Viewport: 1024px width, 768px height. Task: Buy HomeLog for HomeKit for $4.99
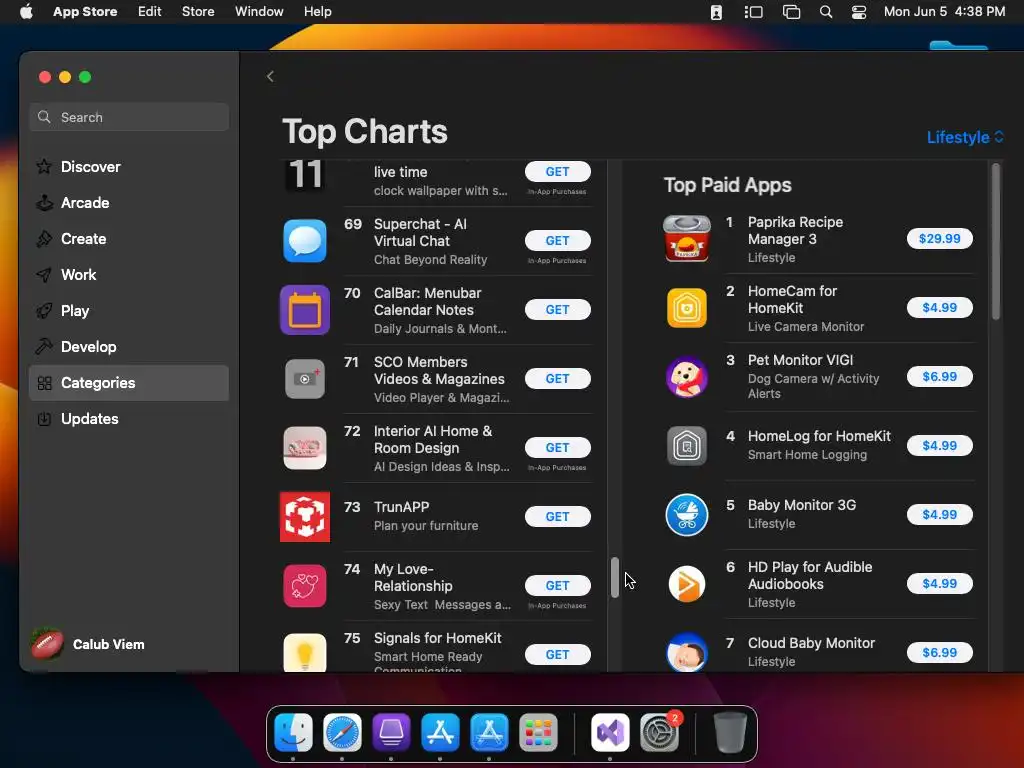939,445
